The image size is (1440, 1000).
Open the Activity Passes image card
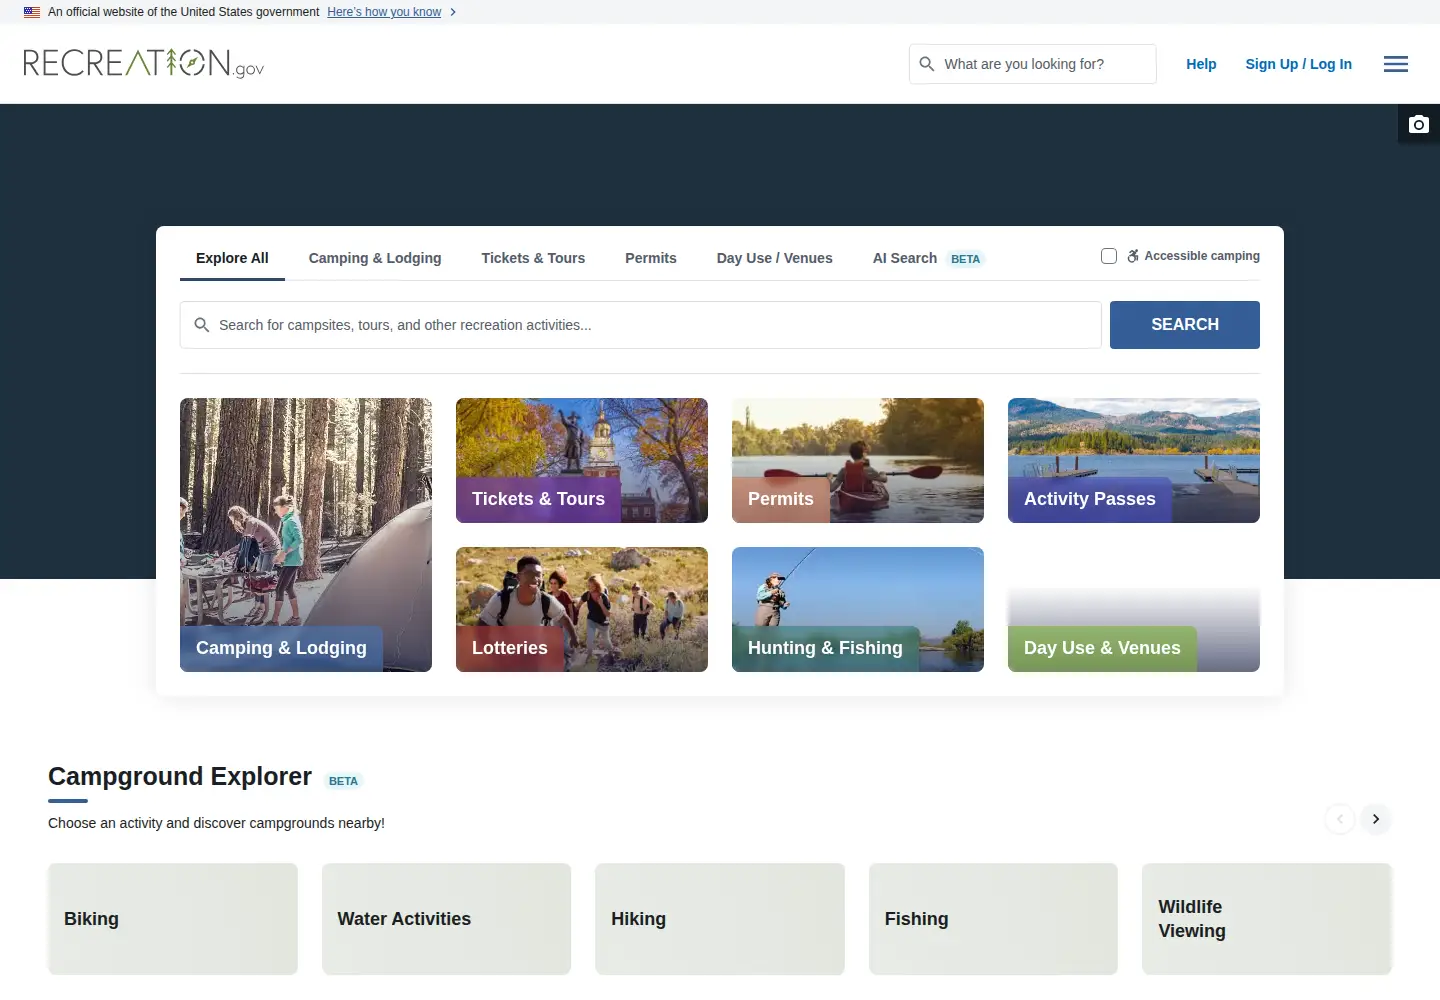click(1134, 460)
